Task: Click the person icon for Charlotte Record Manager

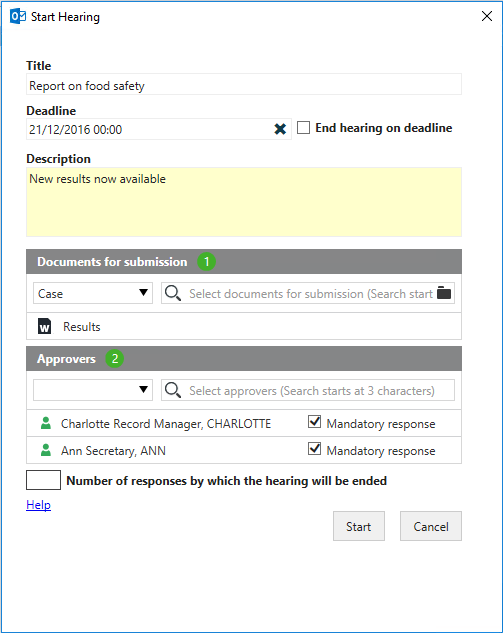Action: pos(46,423)
